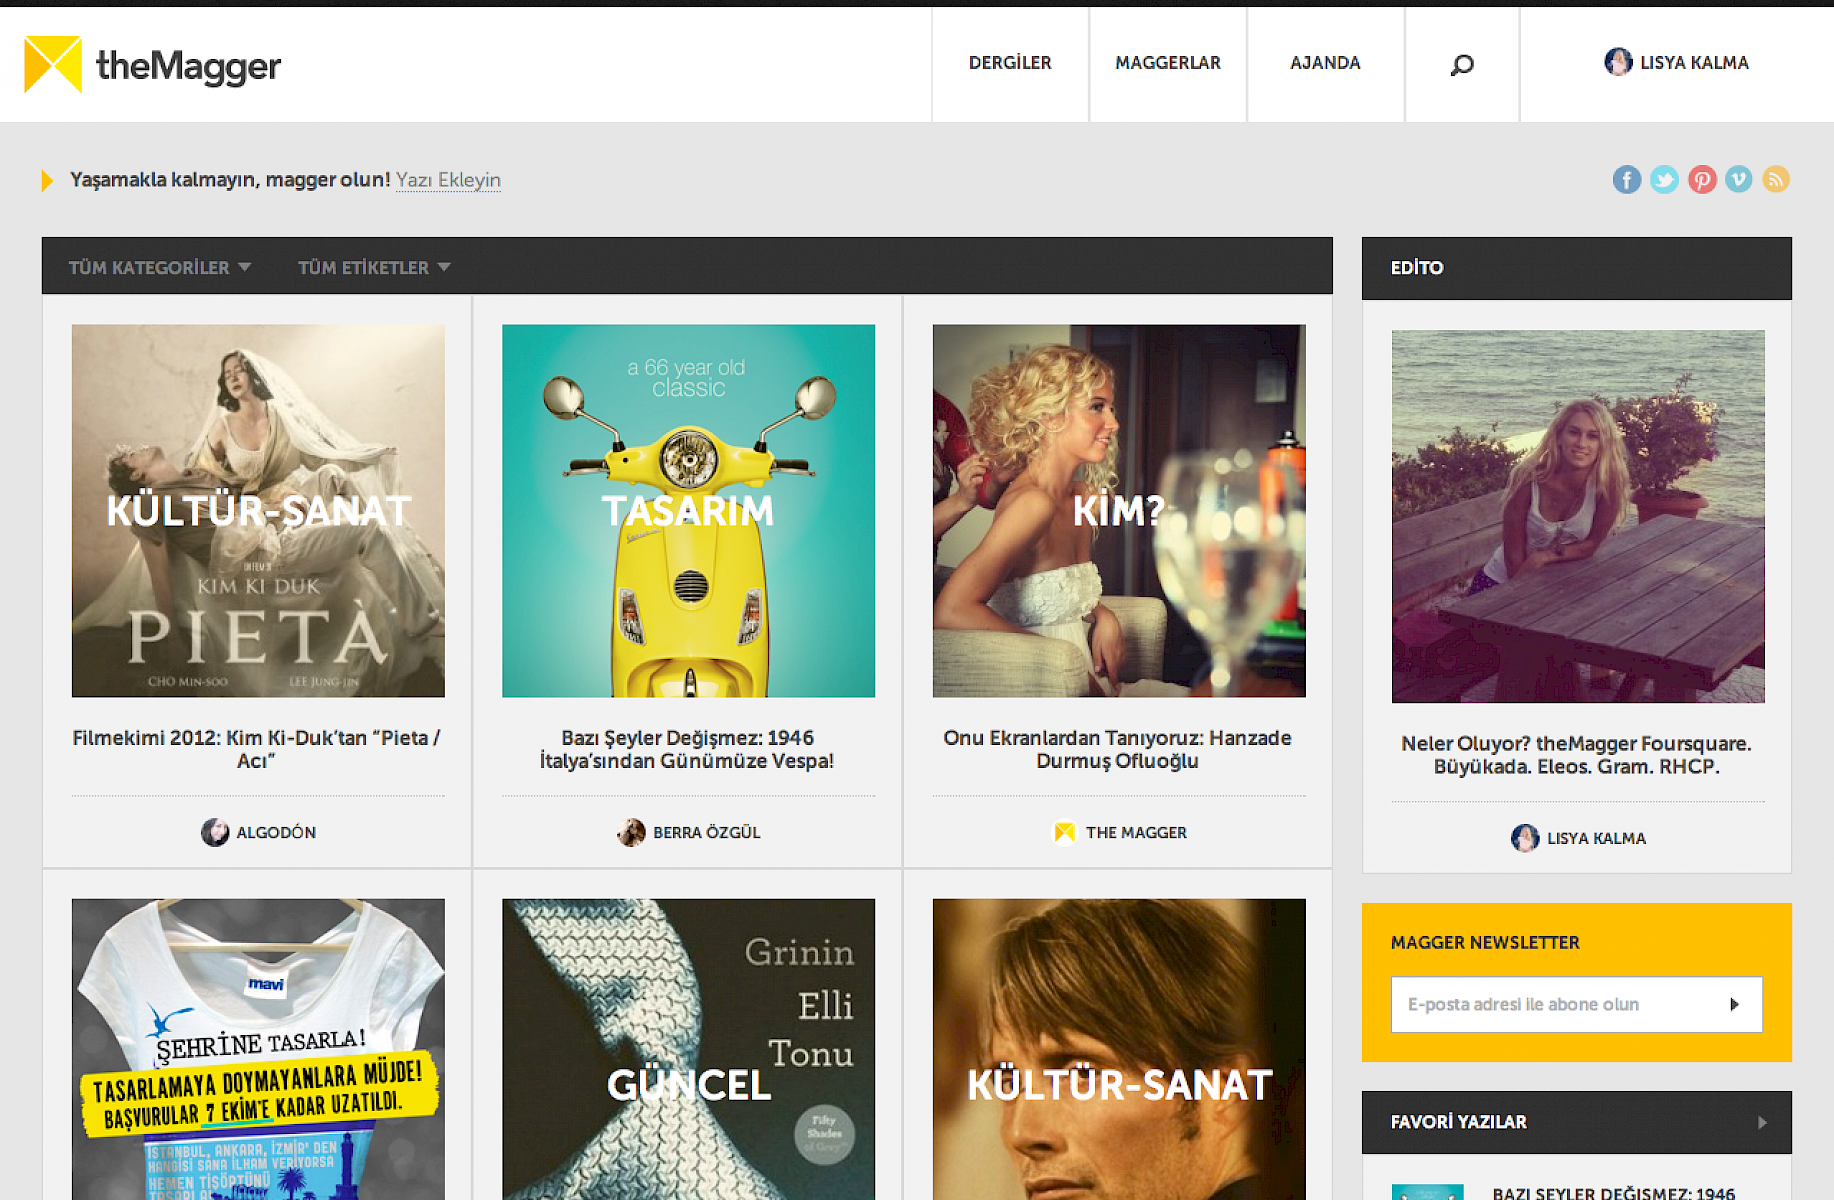
Task: Click the Yazı Ekleyin link
Action: (x=448, y=180)
